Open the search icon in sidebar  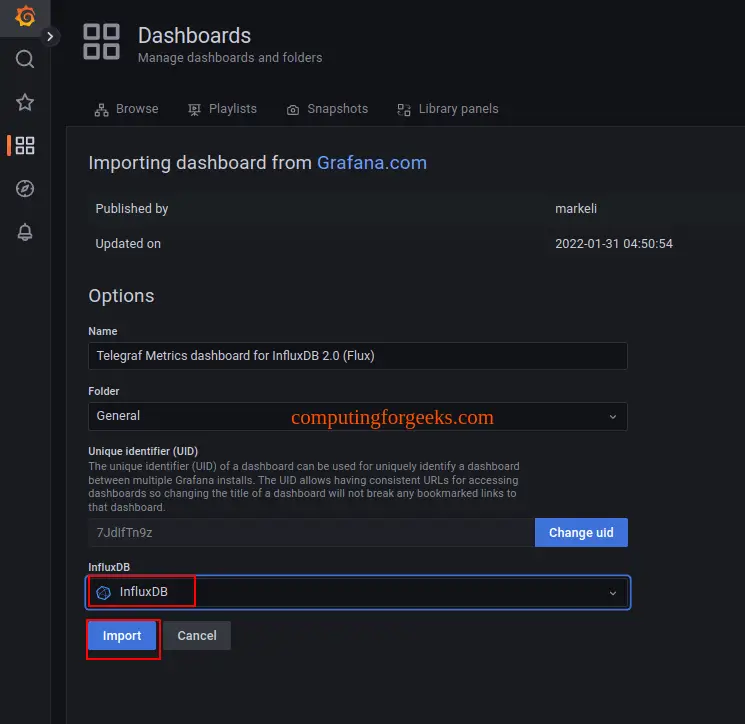25,59
